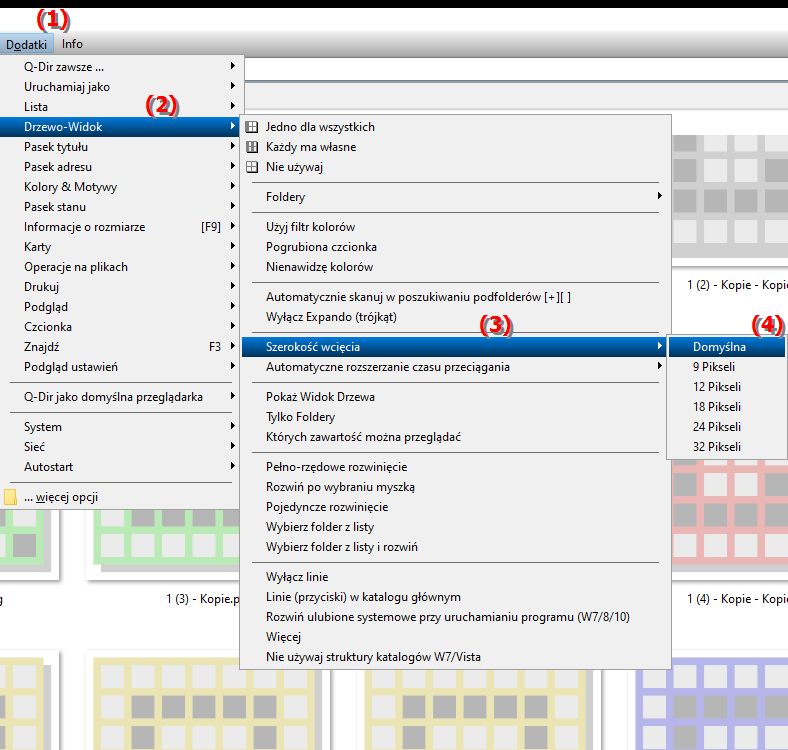This screenshot has height=750, width=788.
Task: Open the 'Drukuj' submenu
Action: click(x=121, y=287)
